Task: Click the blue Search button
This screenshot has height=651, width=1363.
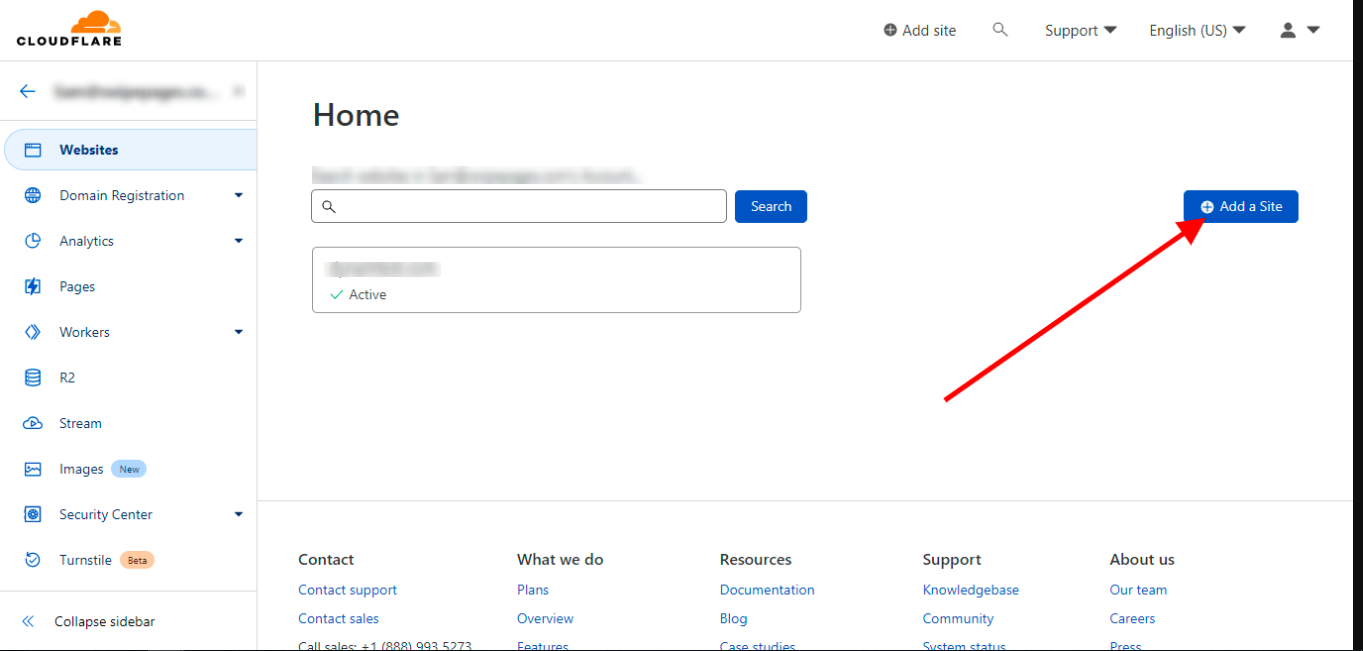Action: pos(771,206)
